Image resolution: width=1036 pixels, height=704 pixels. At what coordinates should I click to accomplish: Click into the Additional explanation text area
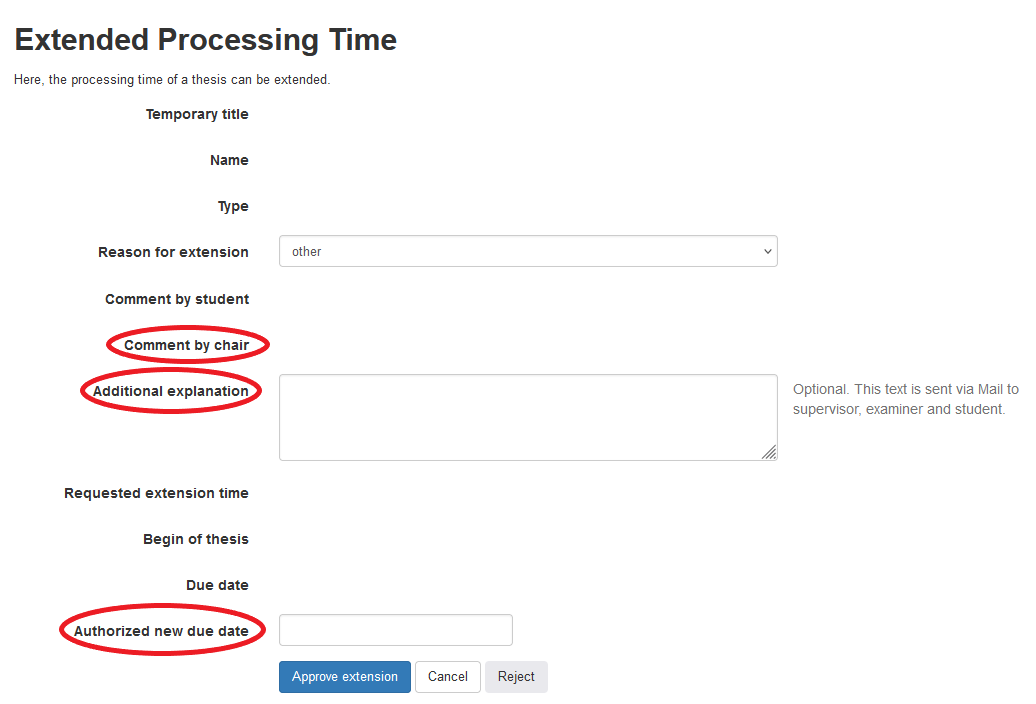[527, 417]
